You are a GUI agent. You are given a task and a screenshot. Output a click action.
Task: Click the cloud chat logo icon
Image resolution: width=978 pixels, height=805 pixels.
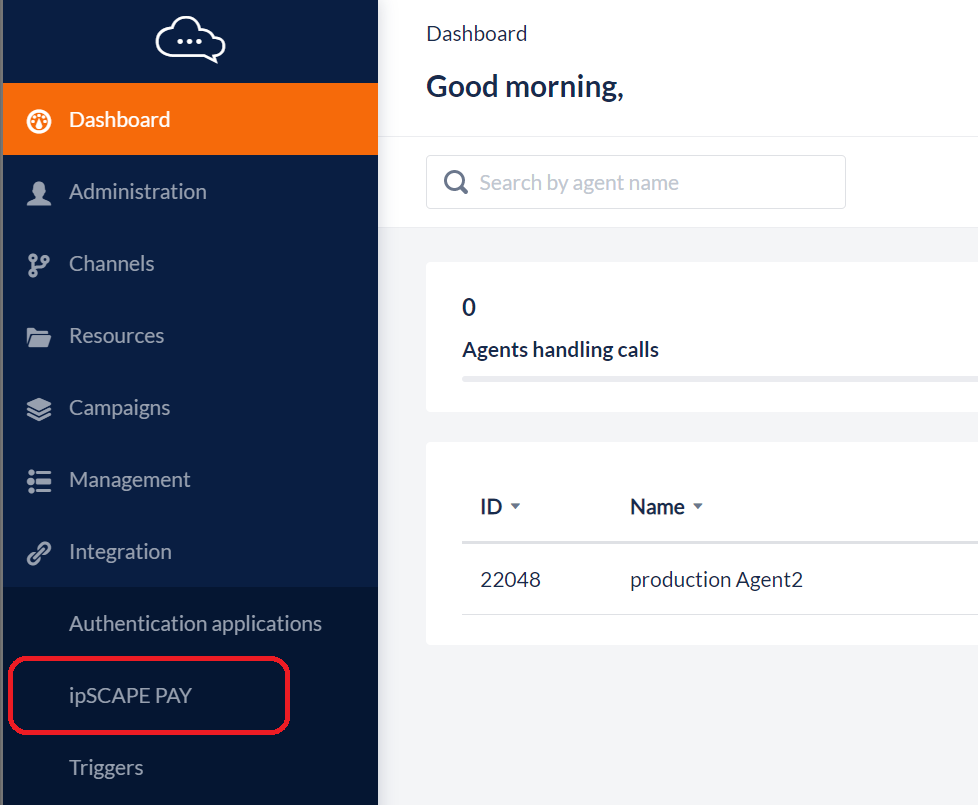point(190,41)
